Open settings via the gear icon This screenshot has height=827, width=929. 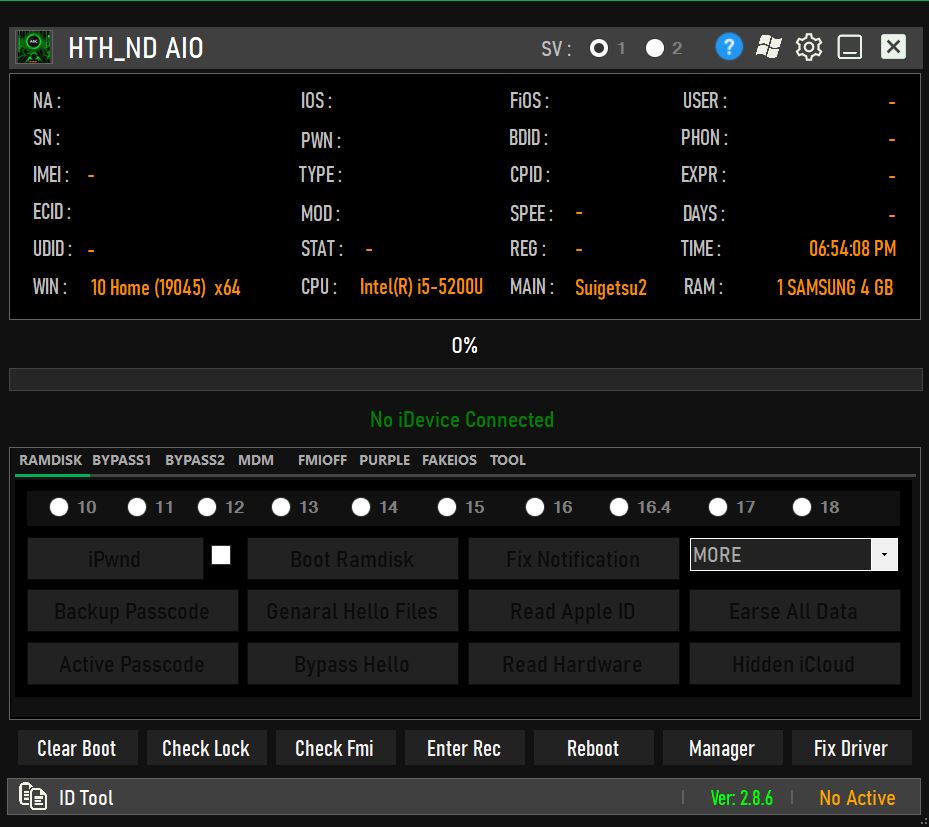[x=809, y=47]
